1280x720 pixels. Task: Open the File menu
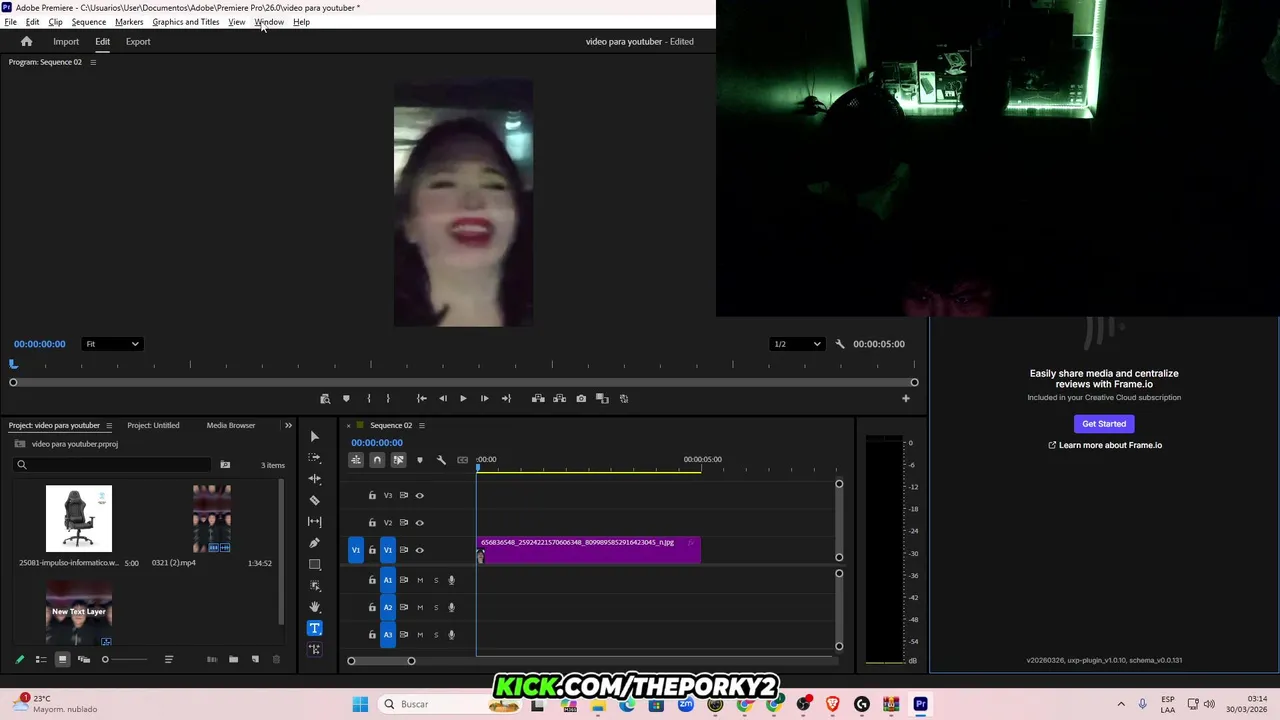10,22
